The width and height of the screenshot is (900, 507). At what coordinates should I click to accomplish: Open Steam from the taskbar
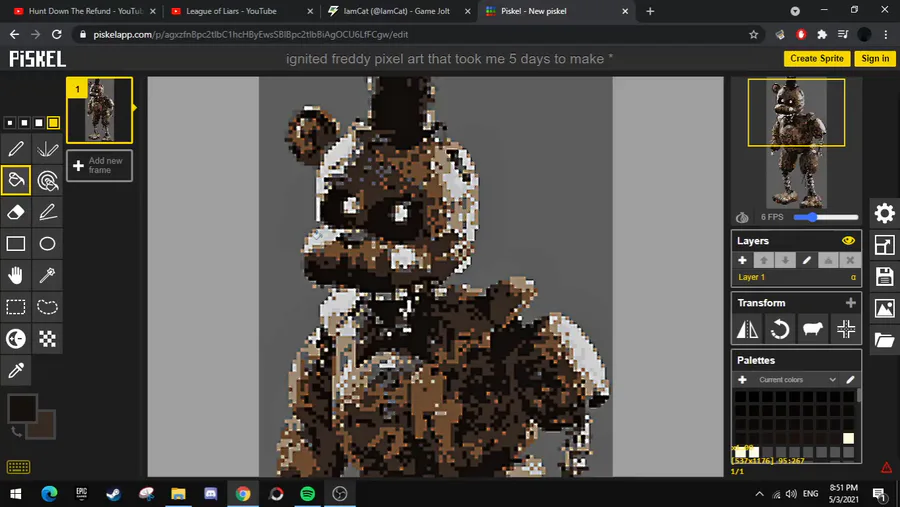(113, 494)
